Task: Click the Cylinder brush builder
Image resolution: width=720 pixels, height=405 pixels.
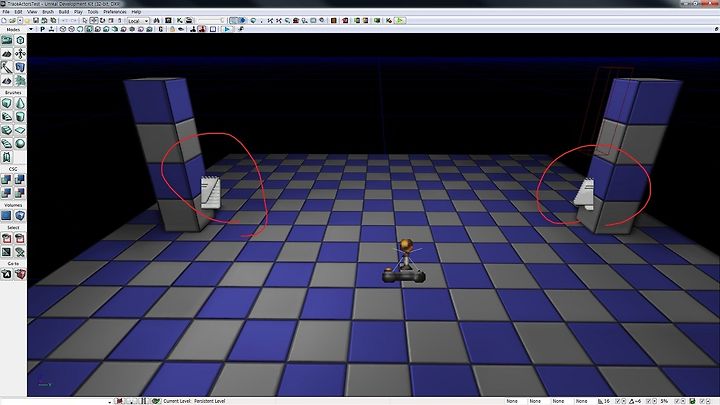Action: [20, 117]
